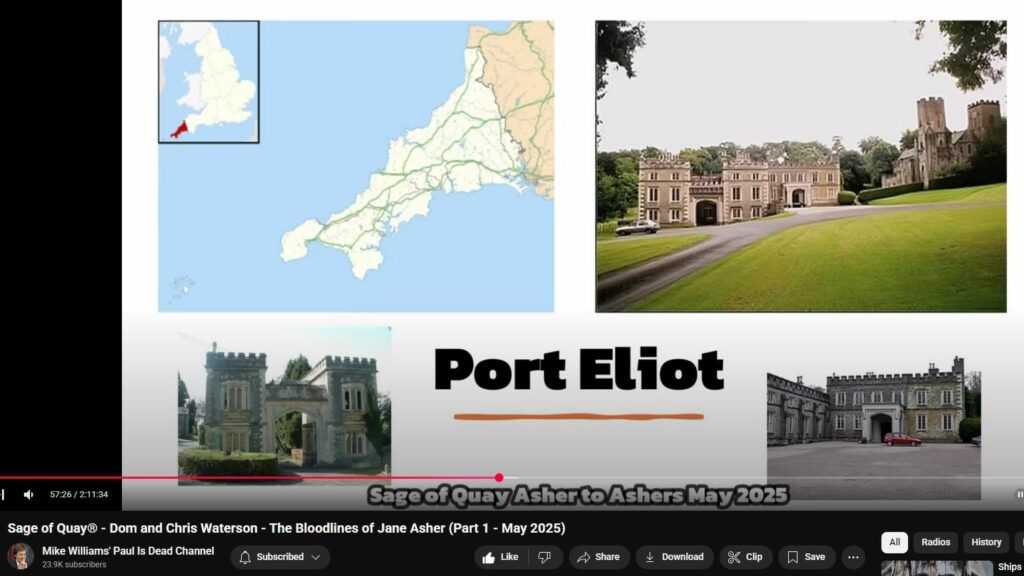Screen dimensions: 1024x576
Task: Open more actions menu (three dots)
Action: click(853, 557)
